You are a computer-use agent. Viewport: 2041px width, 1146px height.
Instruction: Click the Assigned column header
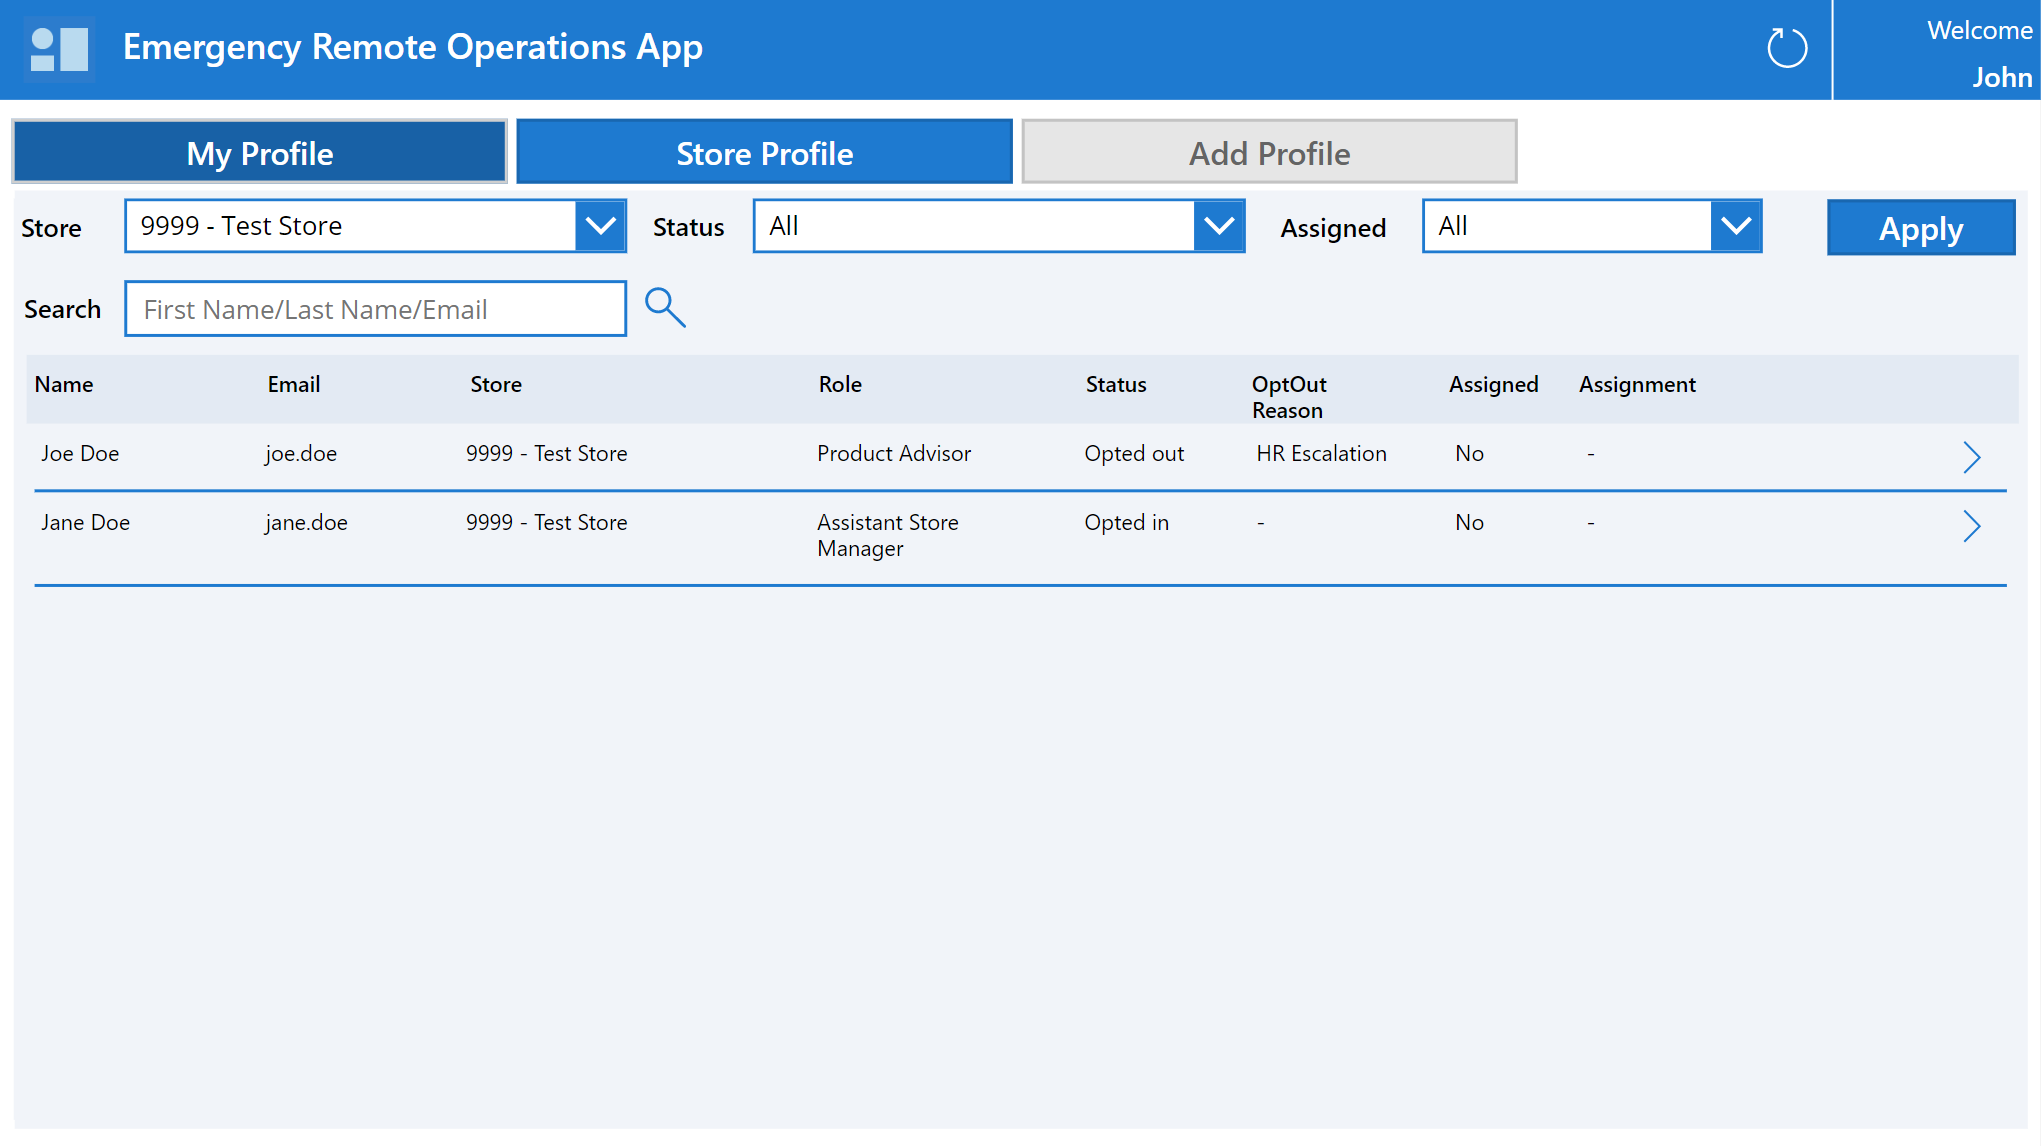point(1493,384)
